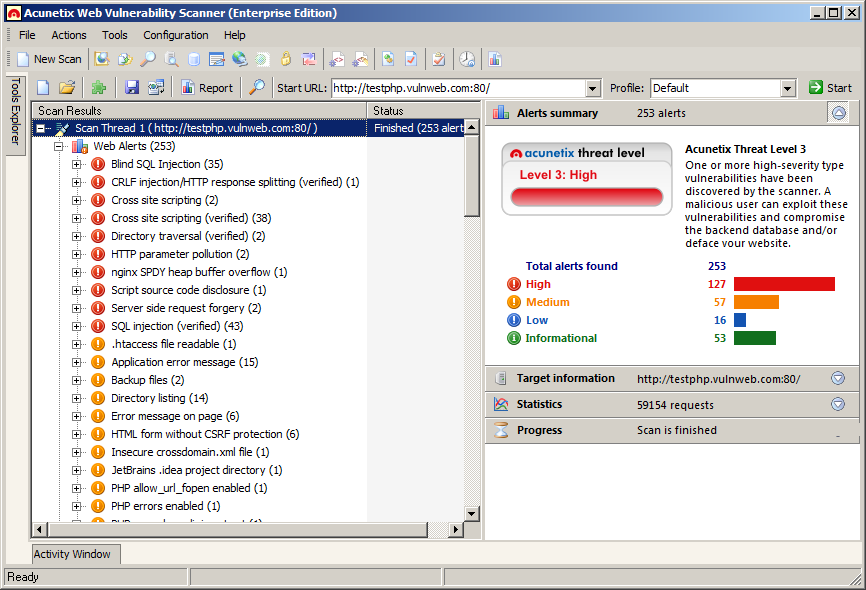Launch the HTTP Sniffer globe icon
This screenshot has width=866, height=590.
tap(240, 59)
